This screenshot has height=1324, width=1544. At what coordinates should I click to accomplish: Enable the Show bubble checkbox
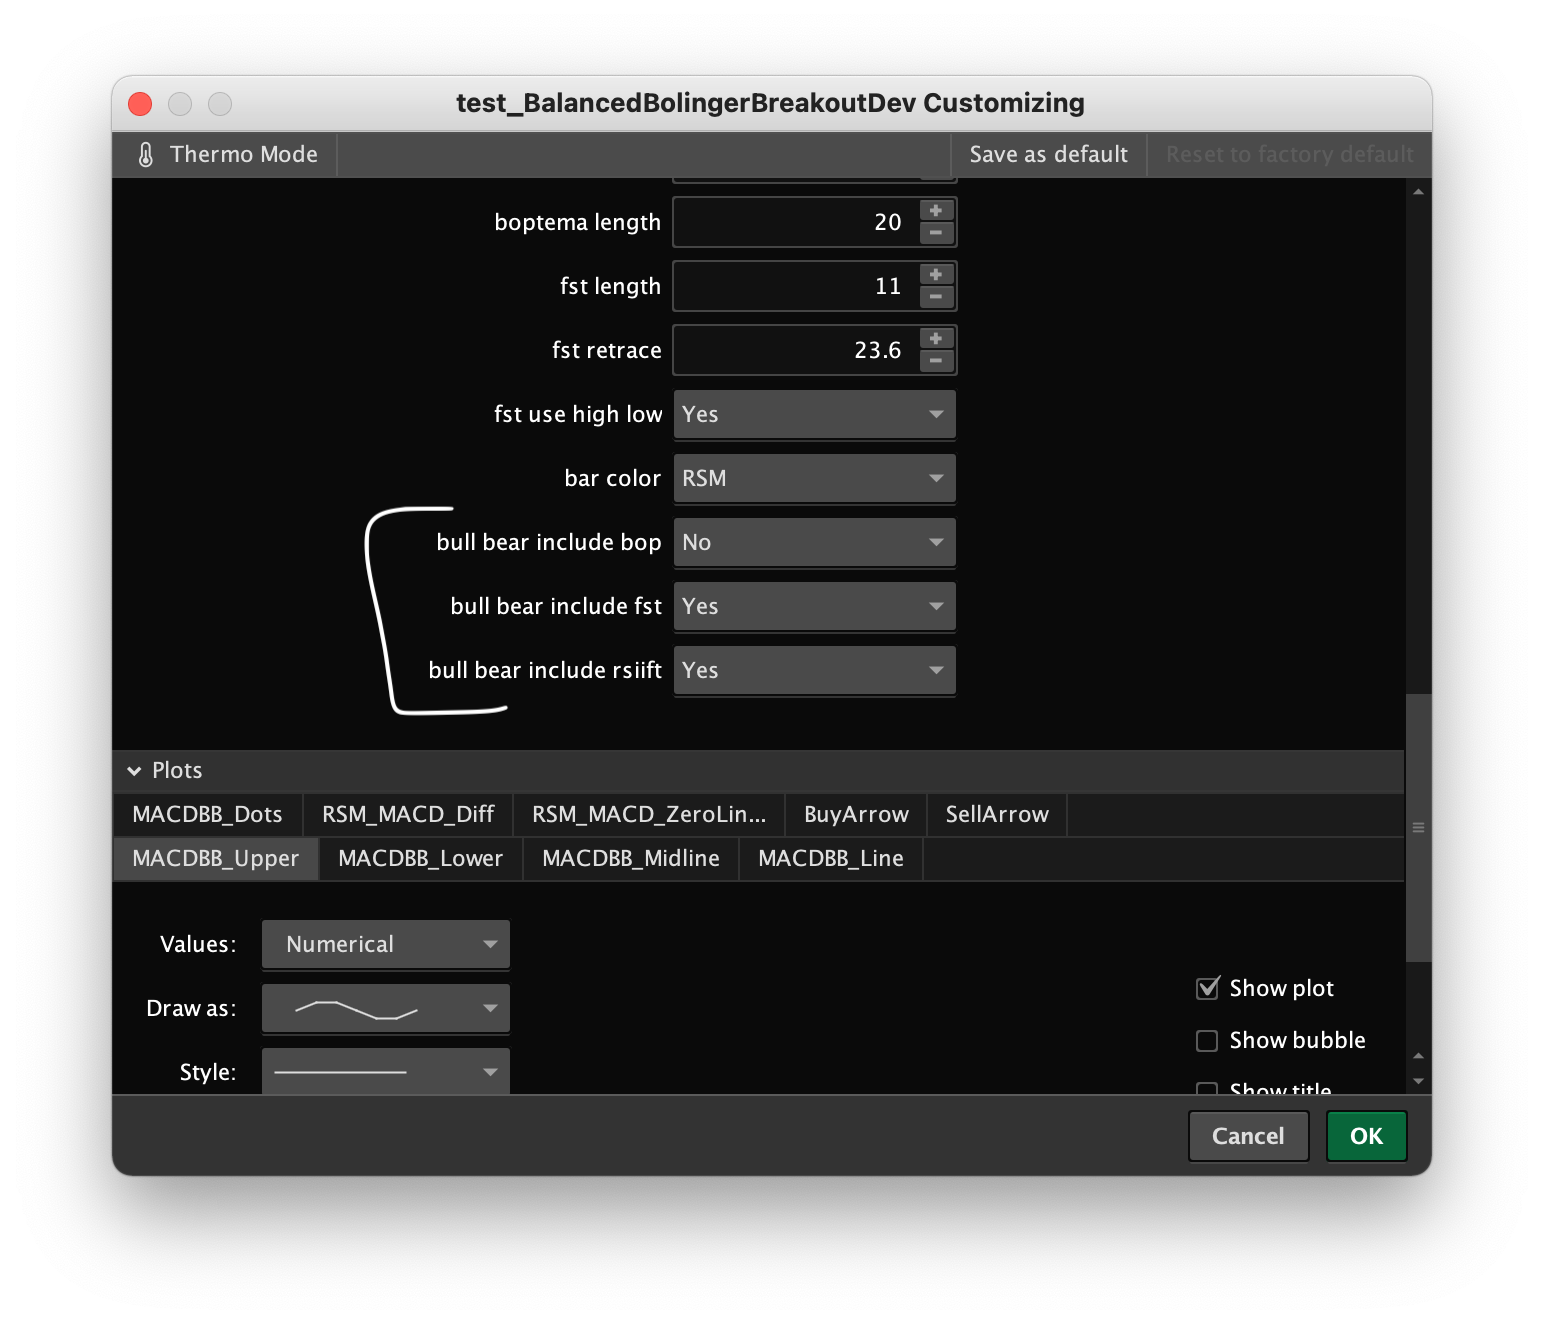pyautogui.click(x=1208, y=1040)
